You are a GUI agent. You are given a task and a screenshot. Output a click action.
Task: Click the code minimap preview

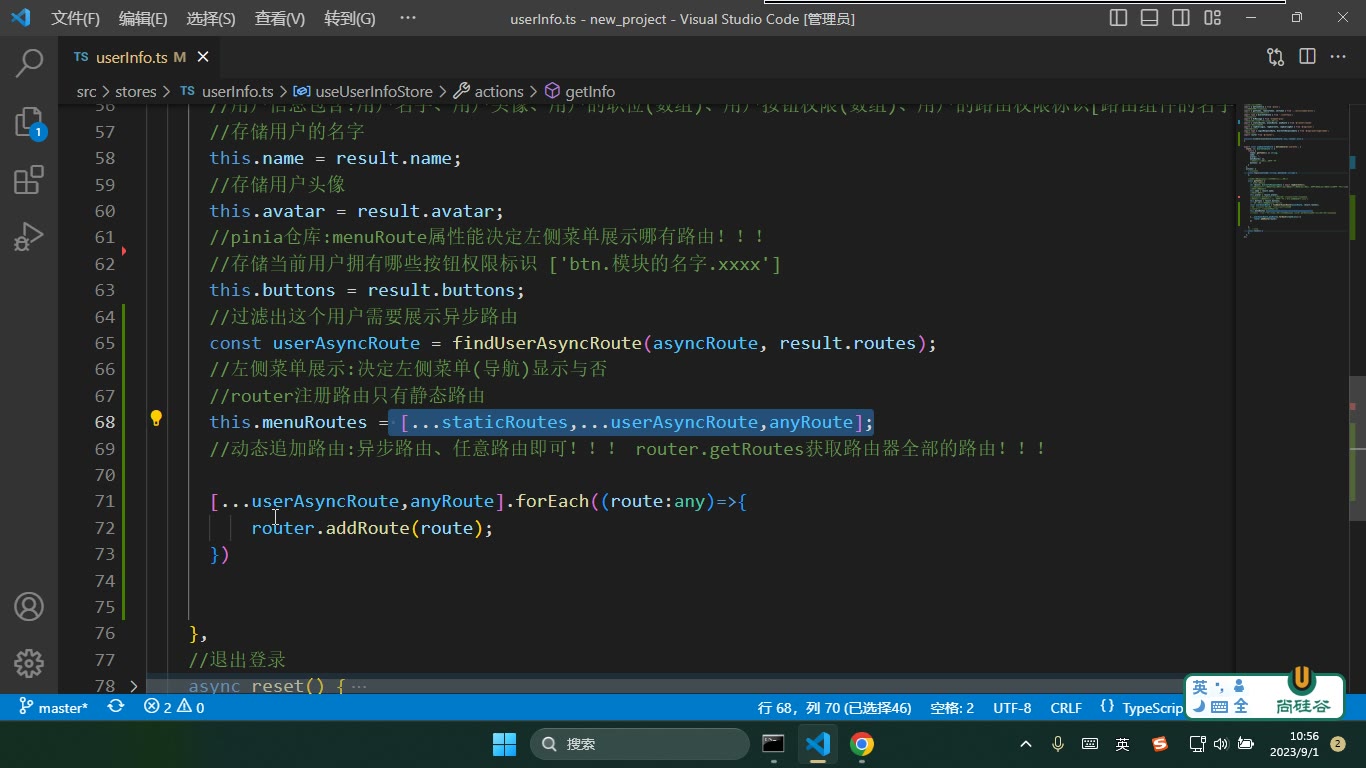tap(1291, 170)
